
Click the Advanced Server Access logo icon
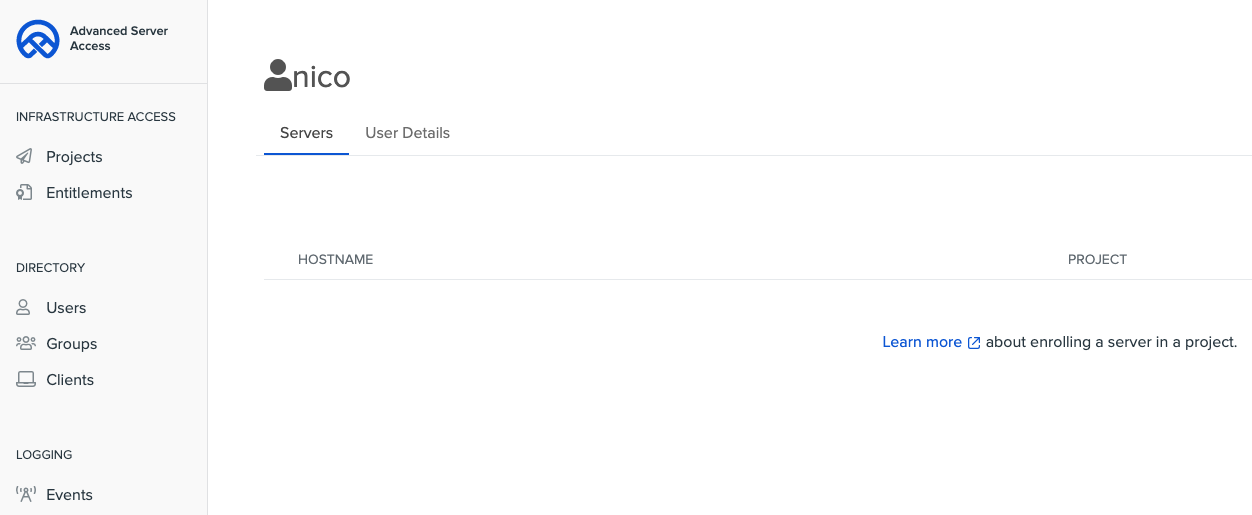(x=38, y=39)
